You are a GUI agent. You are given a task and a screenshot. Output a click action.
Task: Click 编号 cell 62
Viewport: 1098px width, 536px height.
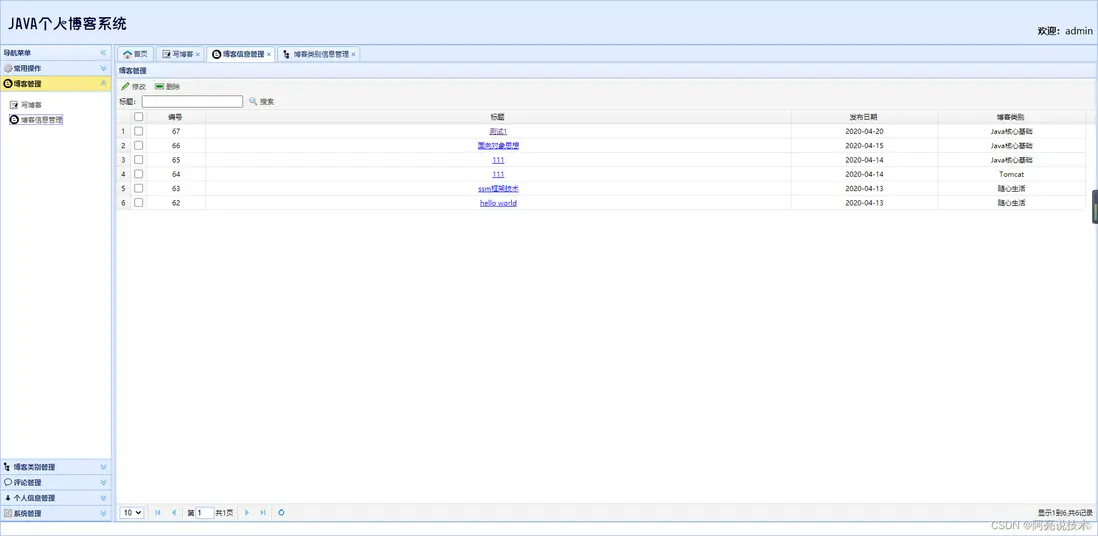(x=176, y=202)
